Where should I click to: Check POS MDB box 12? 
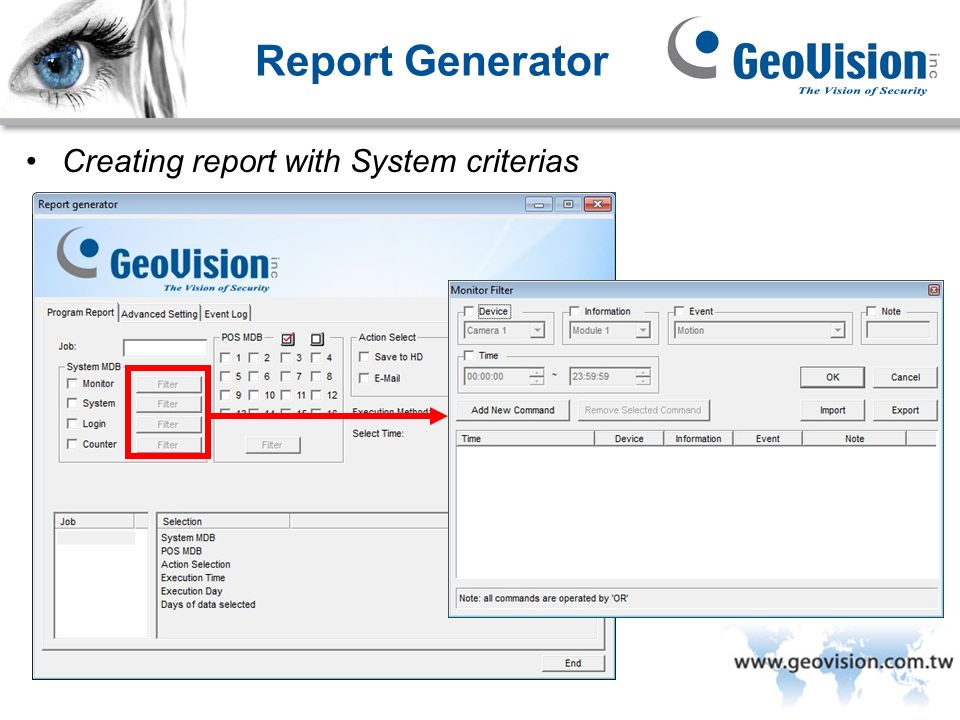(x=317, y=395)
